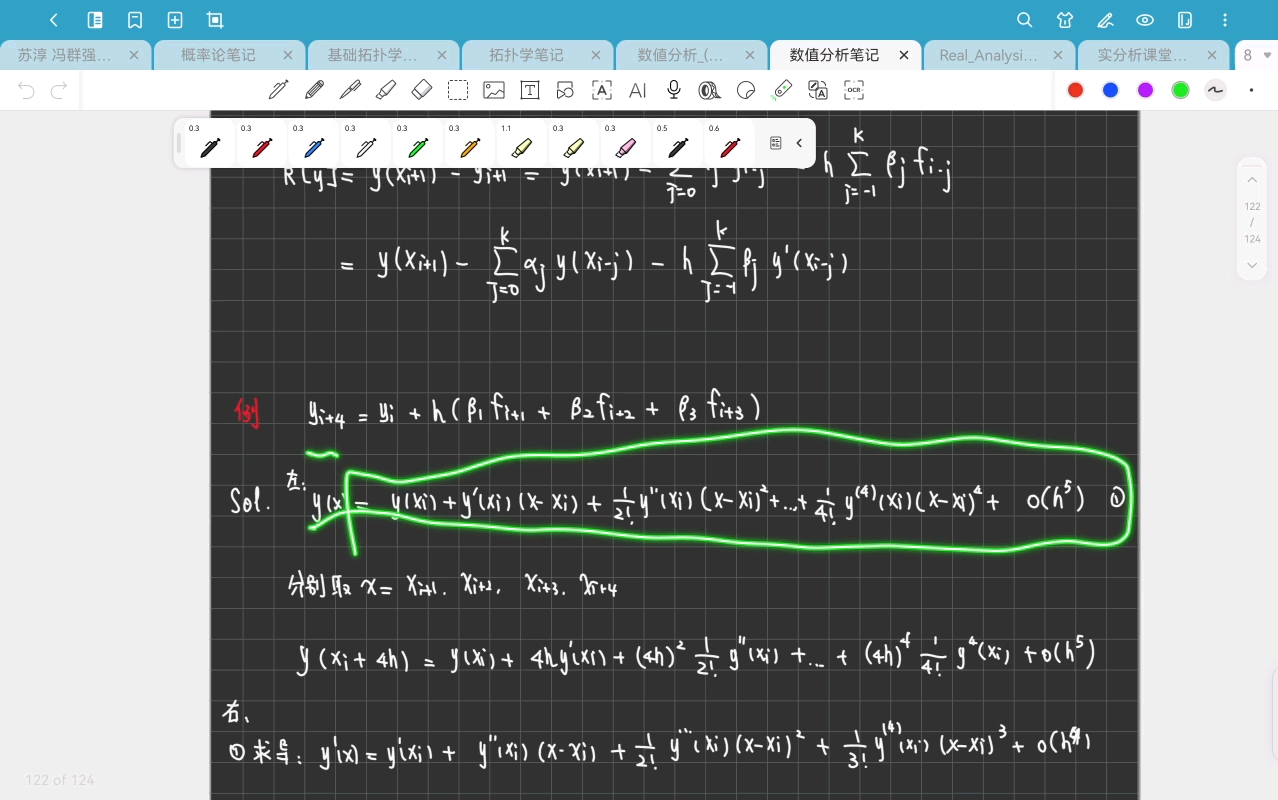Switch to the 实分析课堂 tab
The image size is (1278, 800).
1142,56
